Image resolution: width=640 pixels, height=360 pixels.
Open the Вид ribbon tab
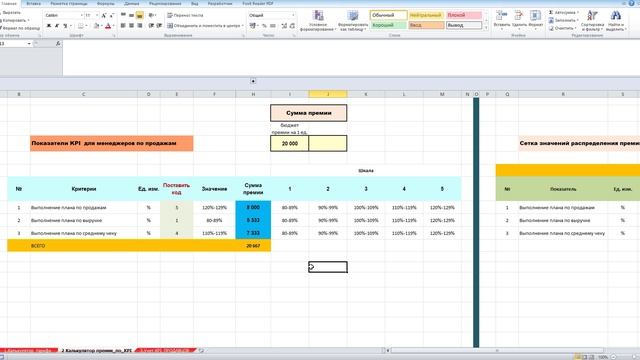pyautogui.click(x=195, y=3)
